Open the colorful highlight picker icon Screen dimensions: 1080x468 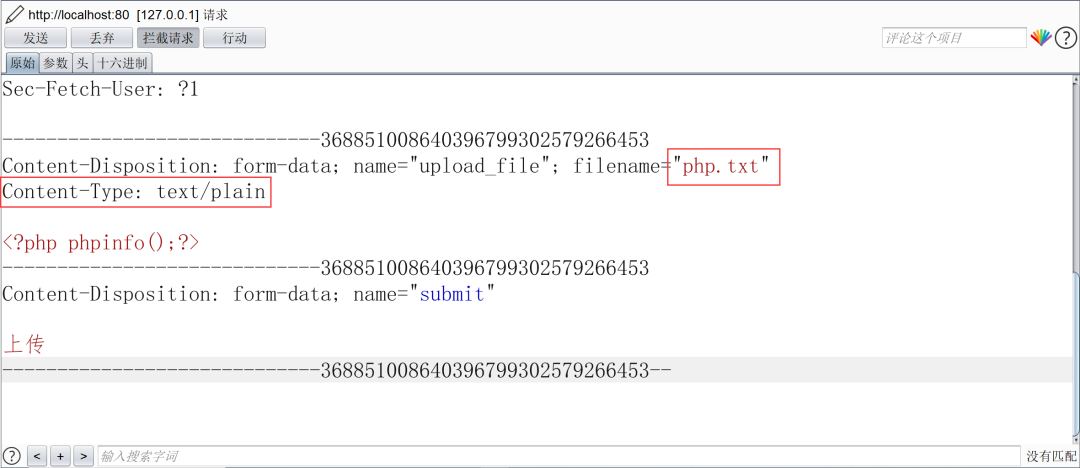tap(1041, 38)
